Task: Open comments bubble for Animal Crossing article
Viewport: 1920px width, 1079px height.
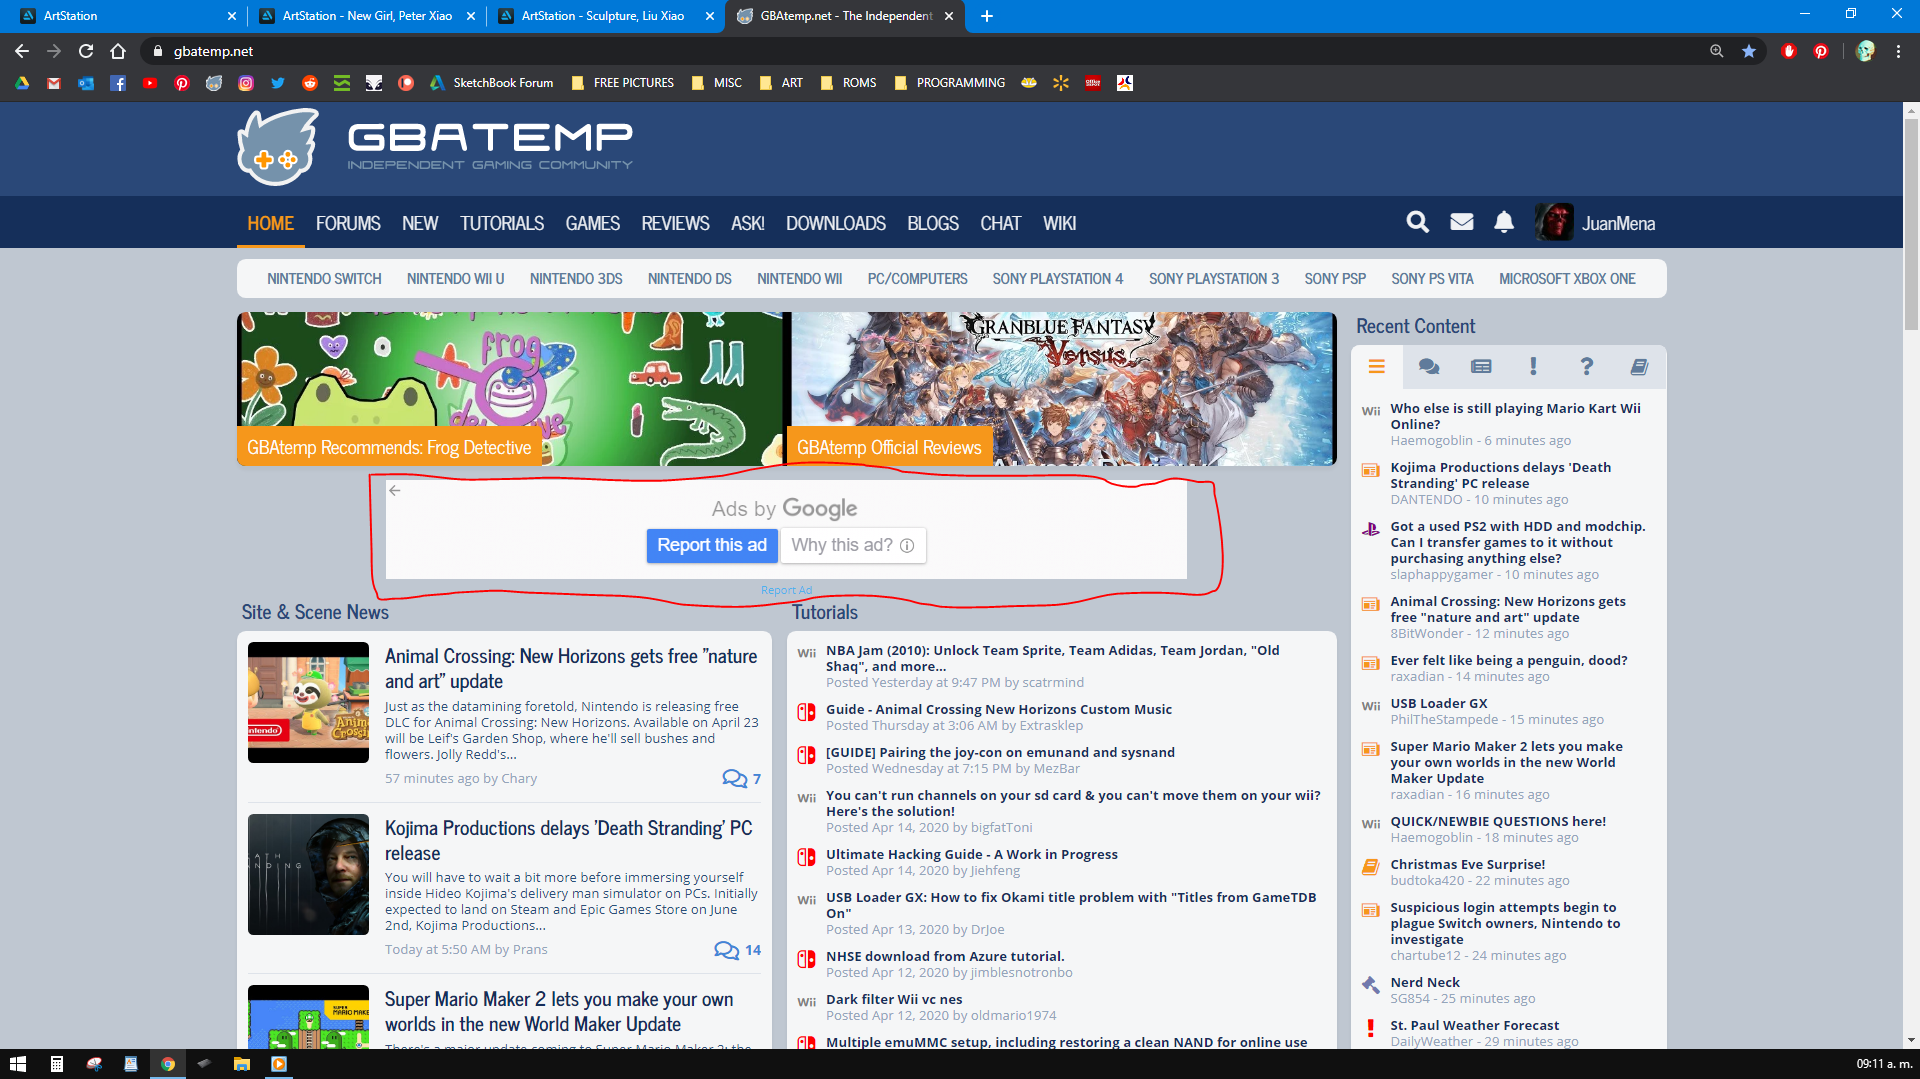Action: pos(741,778)
